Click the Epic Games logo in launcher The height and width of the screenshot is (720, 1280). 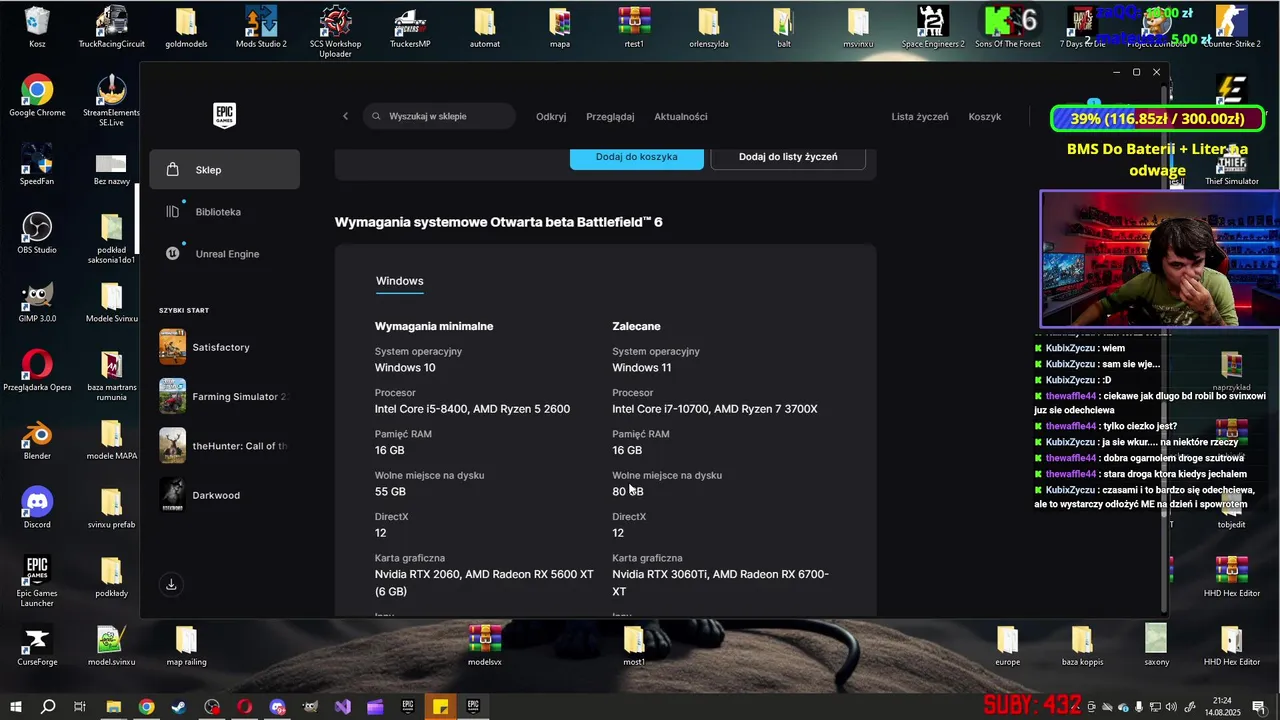225,115
